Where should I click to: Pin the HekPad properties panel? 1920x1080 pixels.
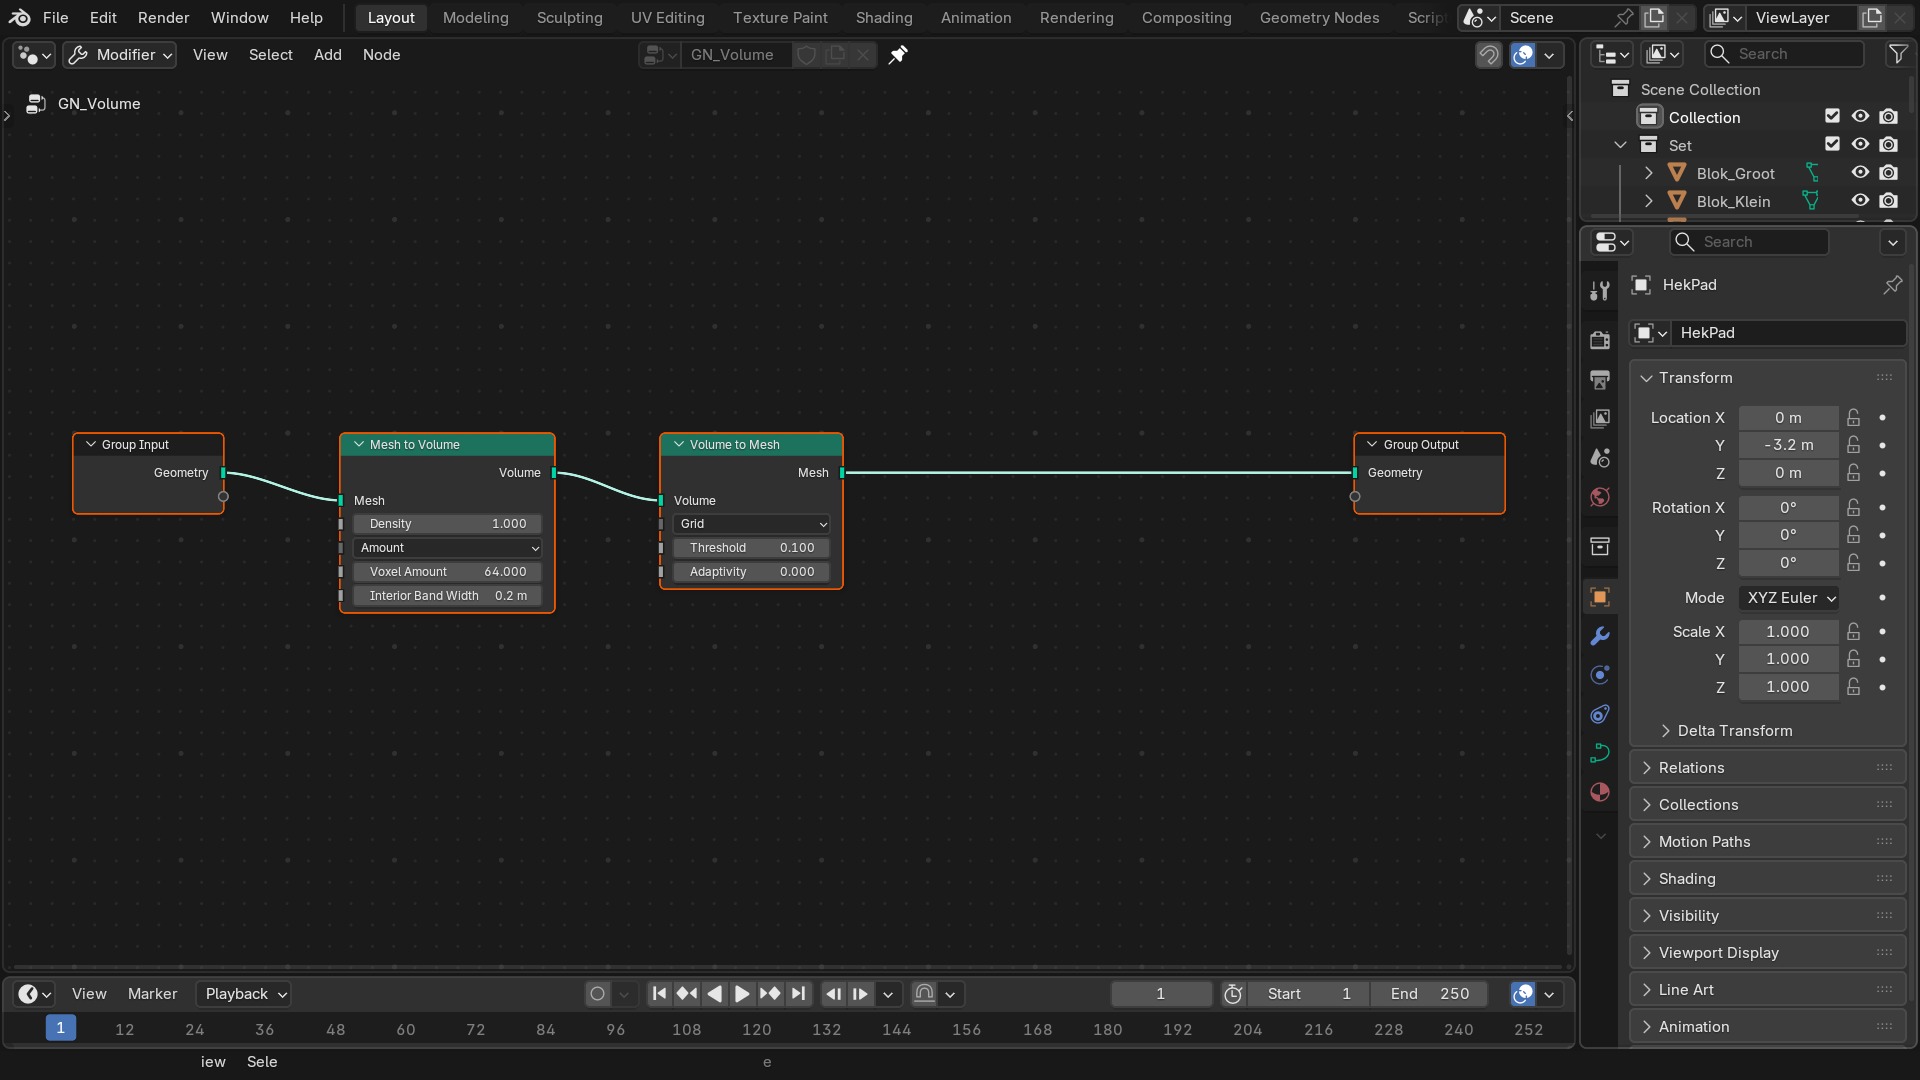(1892, 285)
